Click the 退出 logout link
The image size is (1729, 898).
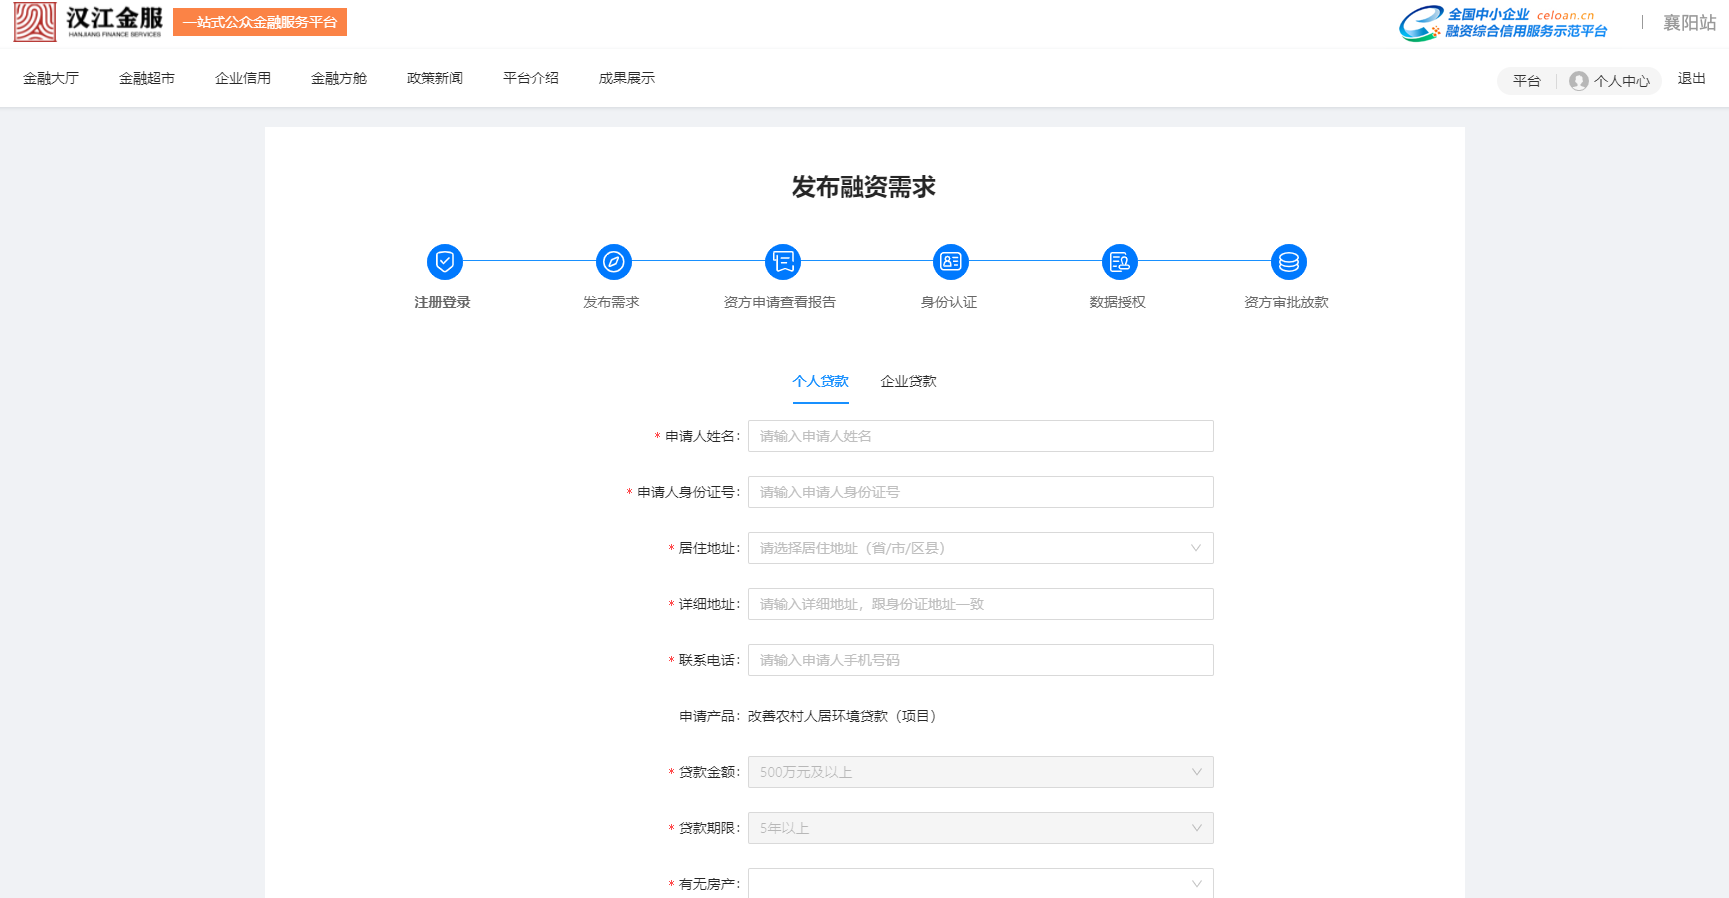click(x=1691, y=78)
